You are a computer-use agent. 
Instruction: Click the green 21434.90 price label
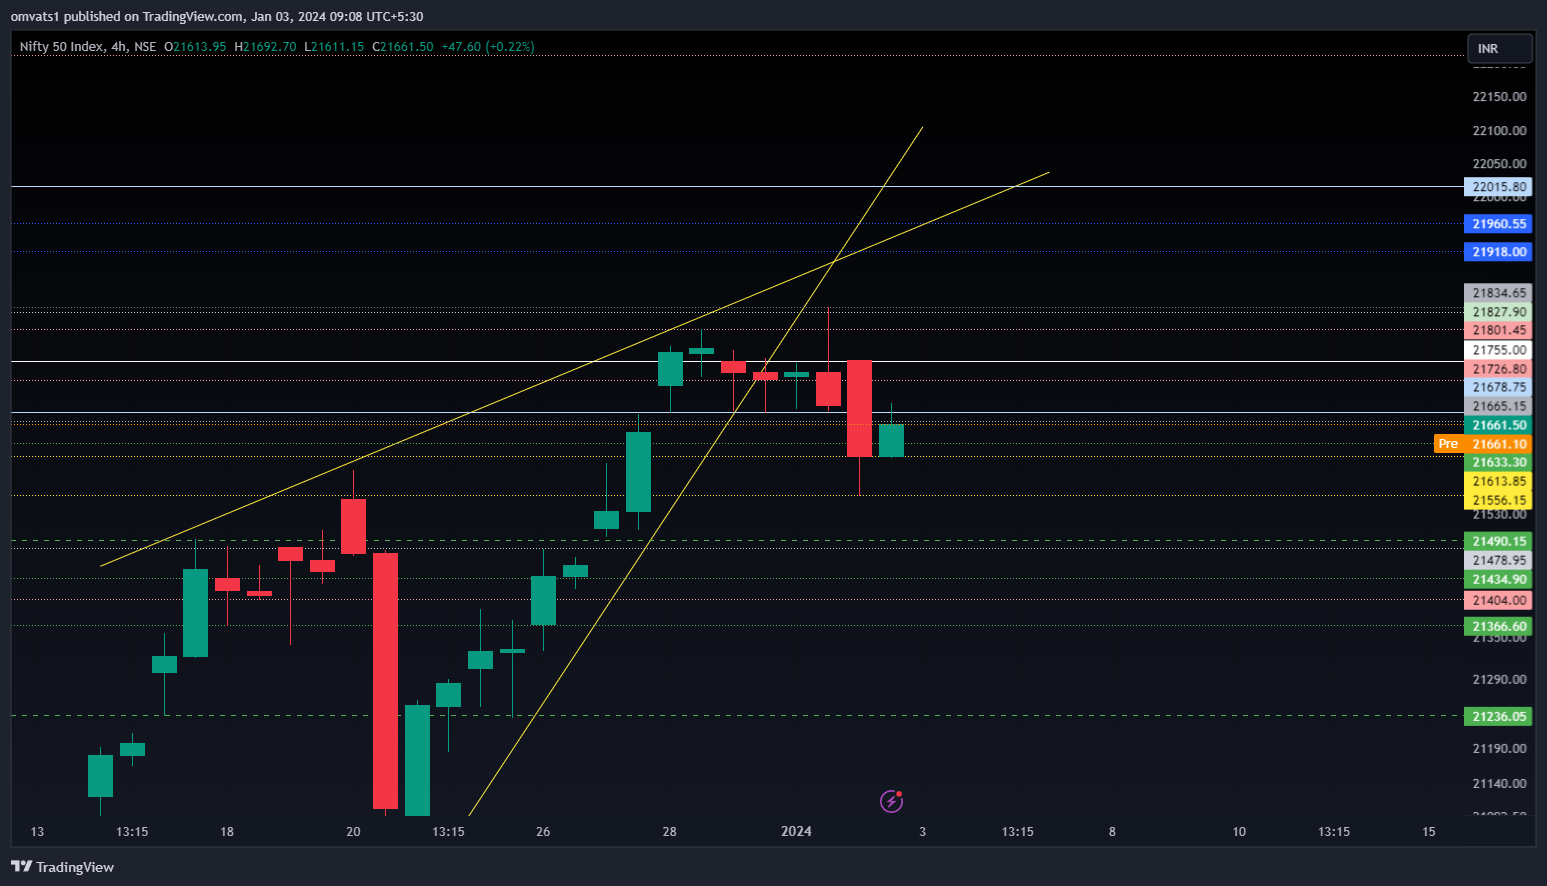click(x=1498, y=579)
